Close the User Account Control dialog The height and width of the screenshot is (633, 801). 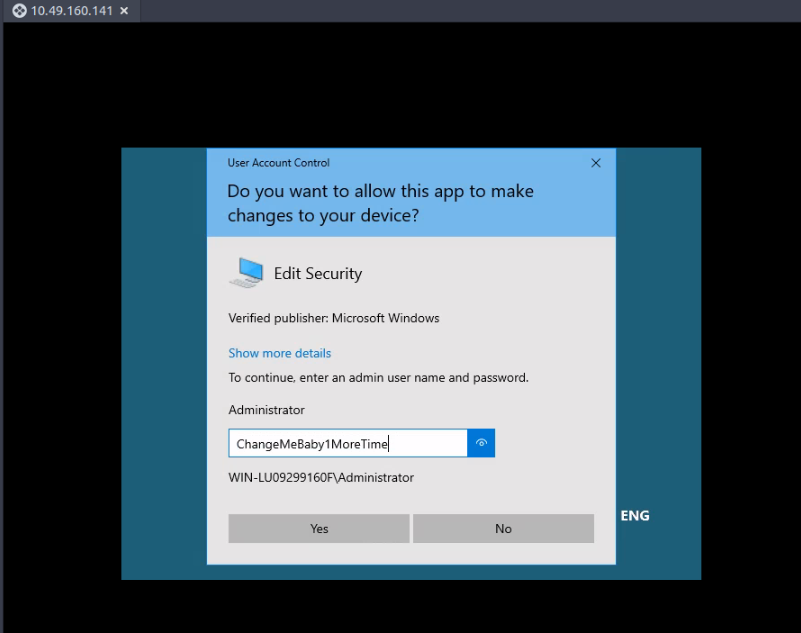(596, 163)
